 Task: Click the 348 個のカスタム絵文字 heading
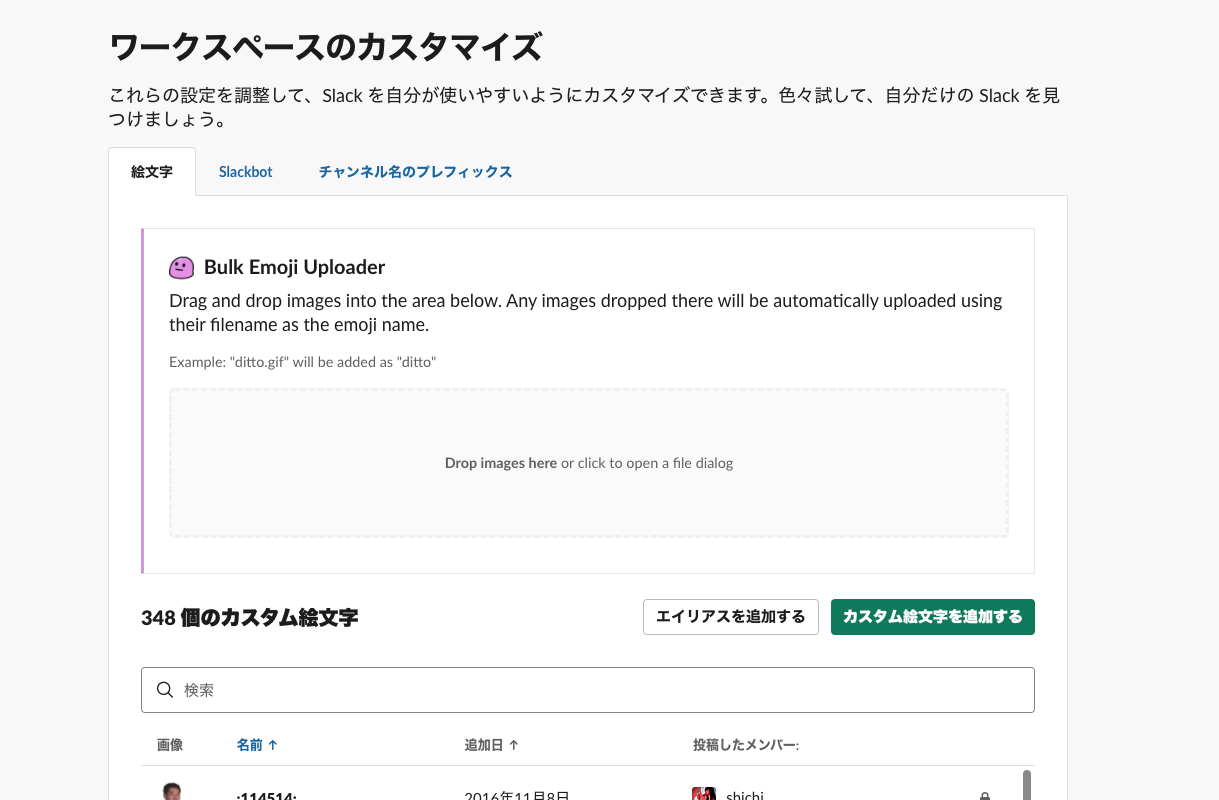250,618
